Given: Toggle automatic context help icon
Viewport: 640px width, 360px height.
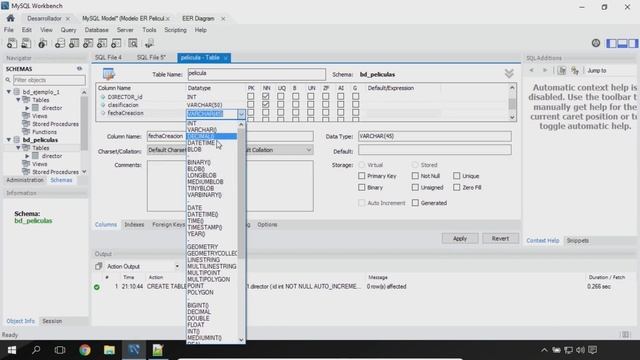Looking at the screenshot, I should pyautogui.click(x=562, y=71).
